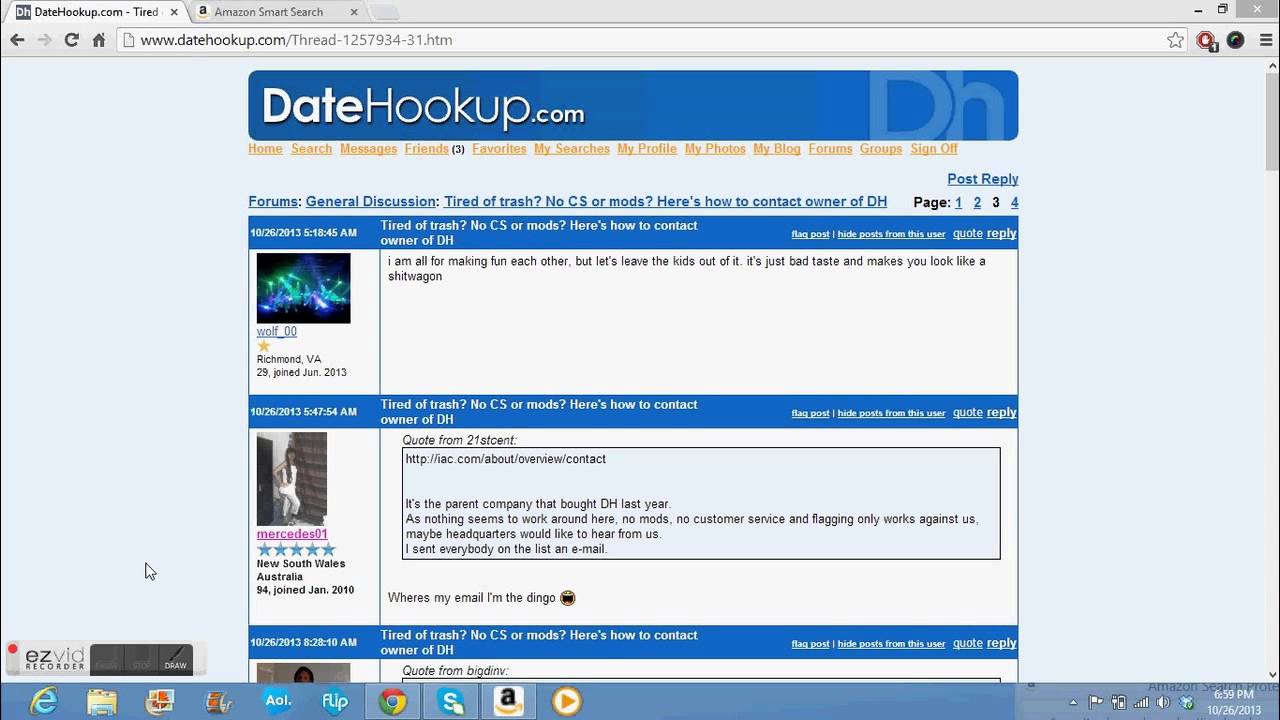Open the Flip taskbar icon
The image size is (1280, 720).
click(x=335, y=702)
